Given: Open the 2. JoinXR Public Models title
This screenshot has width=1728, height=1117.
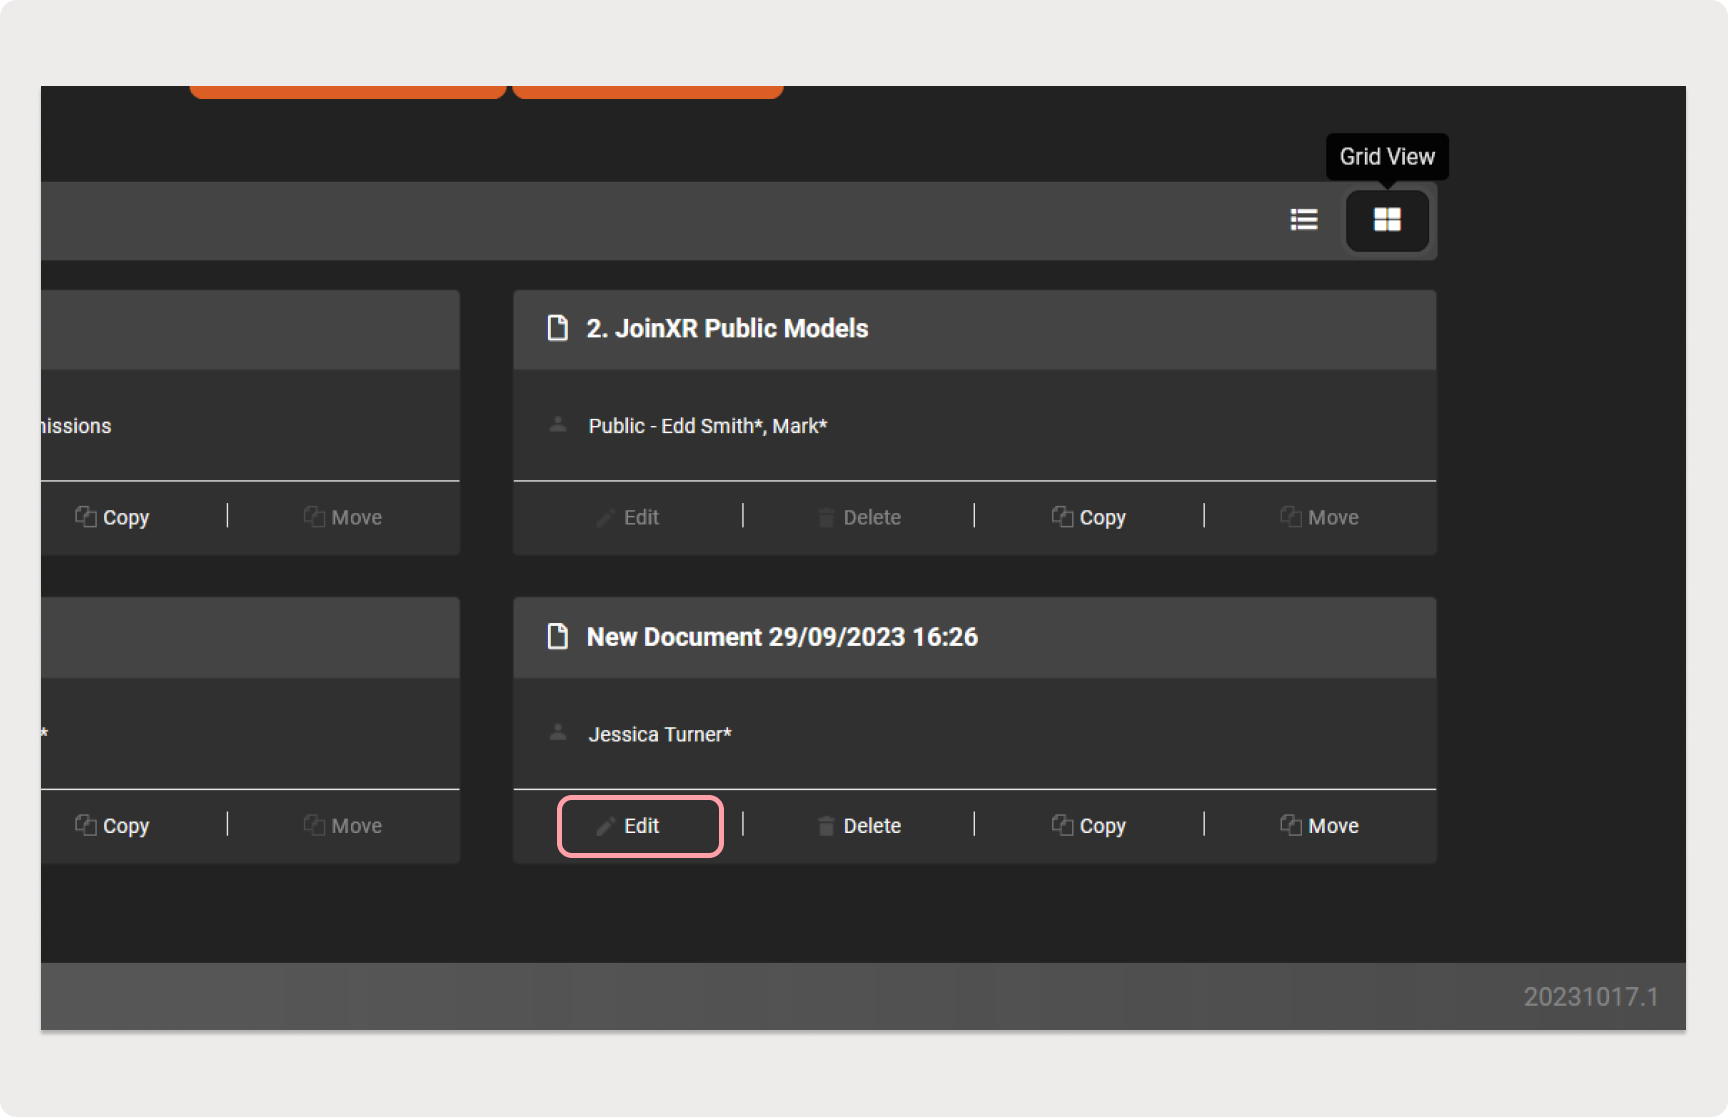Looking at the screenshot, I should pos(727,329).
